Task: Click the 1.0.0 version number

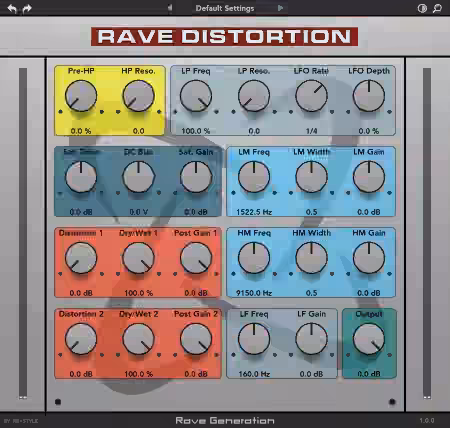Action: pyautogui.click(x=427, y=421)
